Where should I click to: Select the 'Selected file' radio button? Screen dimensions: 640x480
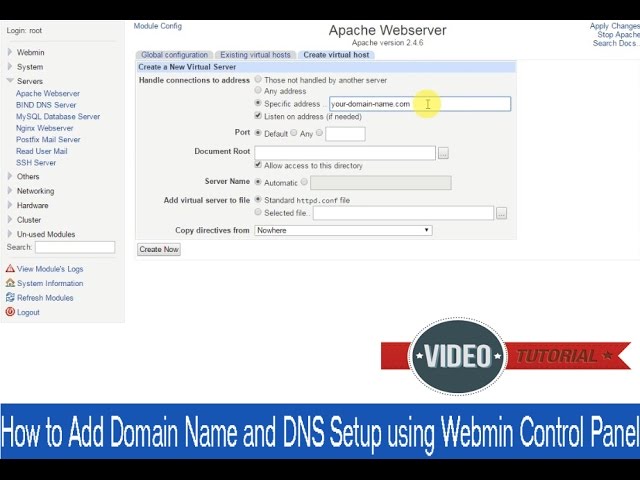click(x=258, y=212)
